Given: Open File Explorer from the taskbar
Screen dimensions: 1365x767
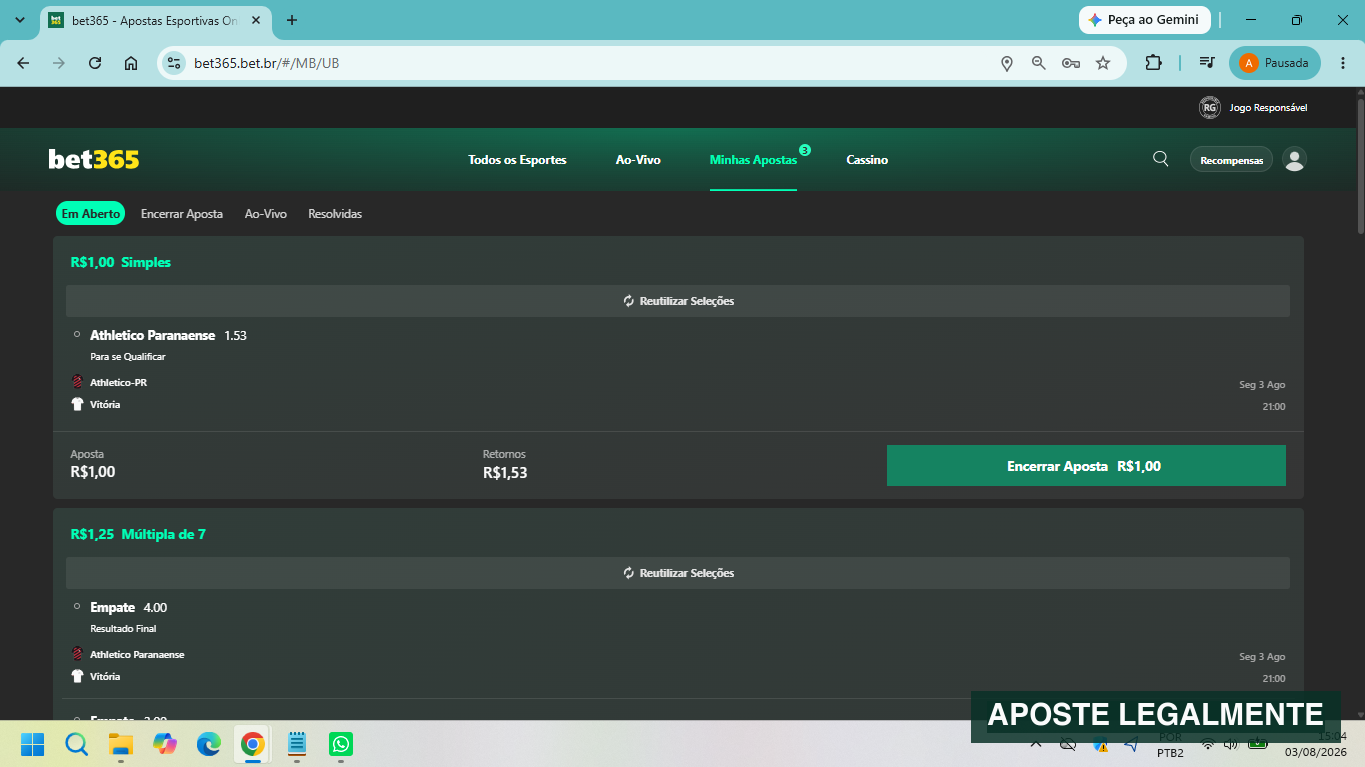Looking at the screenshot, I should (x=121, y=744).
